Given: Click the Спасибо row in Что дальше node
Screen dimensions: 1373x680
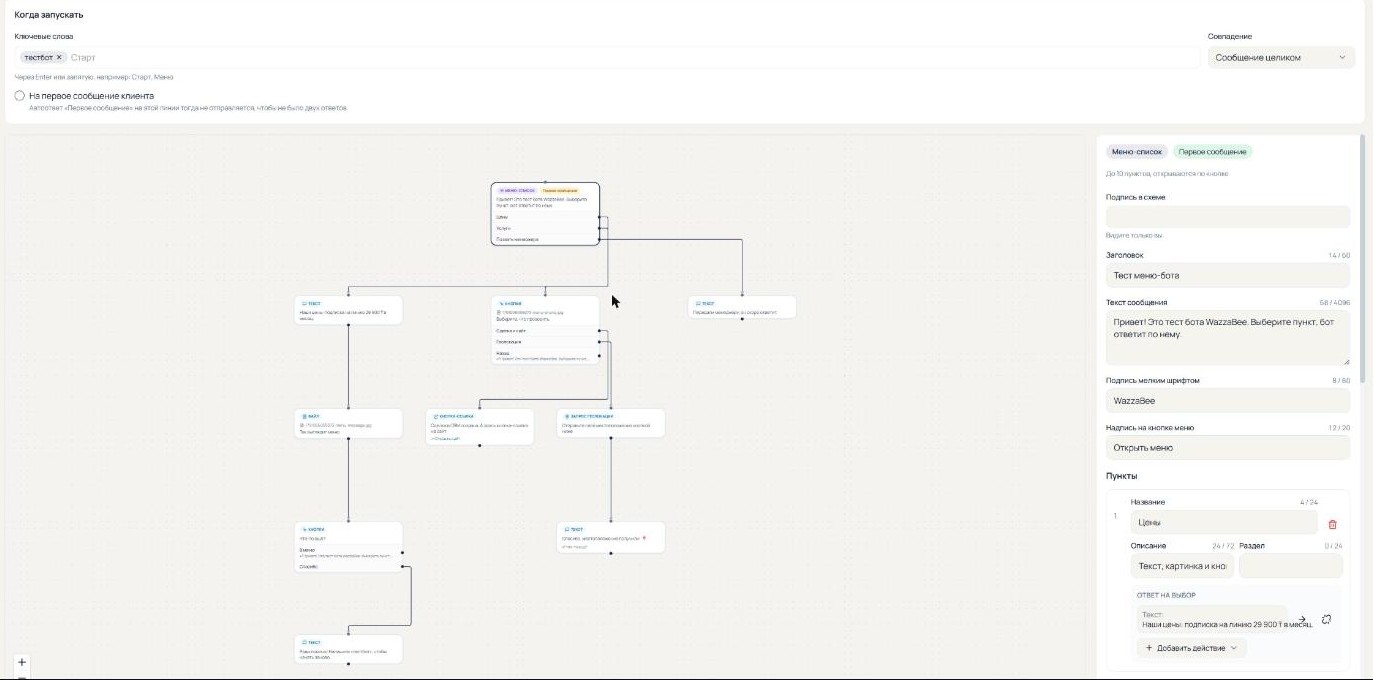Looking at the screenshot, I should pos(349,566).
